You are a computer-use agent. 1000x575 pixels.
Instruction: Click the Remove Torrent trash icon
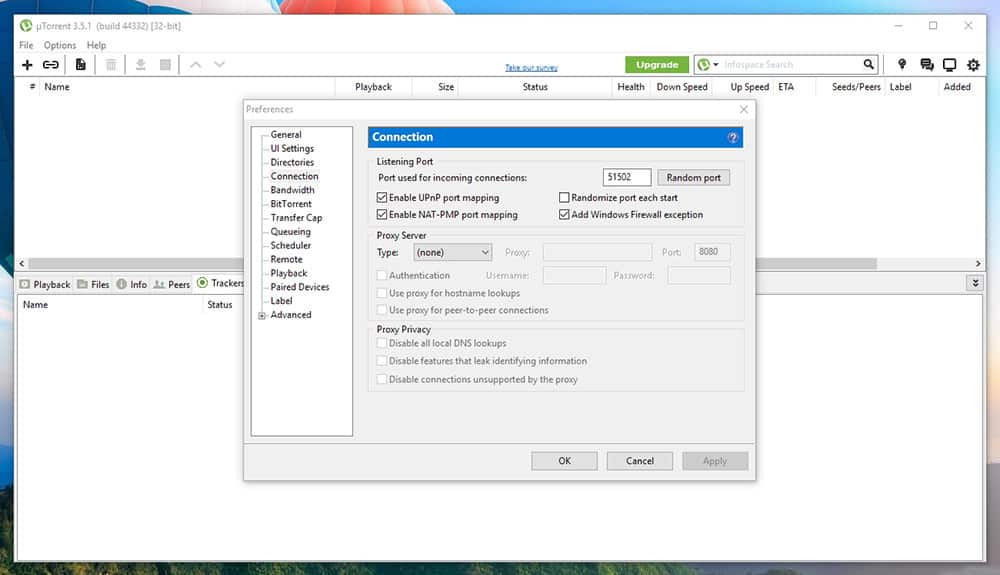tap(111, 64)
